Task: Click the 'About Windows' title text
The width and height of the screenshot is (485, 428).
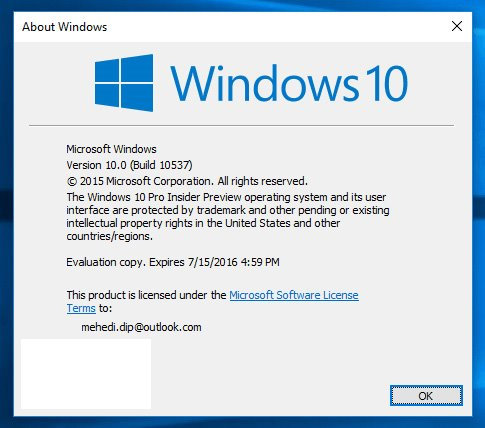Action: [65, 27]
